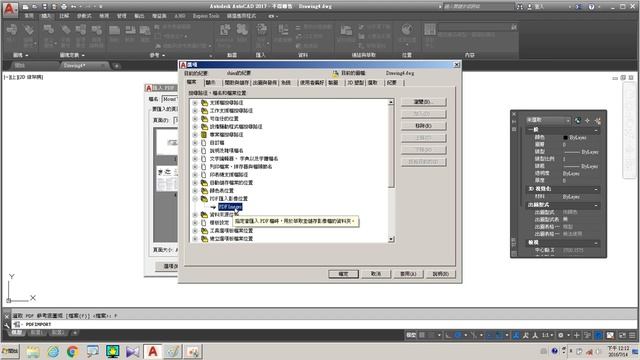The height and width of the screenshot is (360, 640).
Task: Open the Express Tools ribbon tab
Action: pos(206,16)
